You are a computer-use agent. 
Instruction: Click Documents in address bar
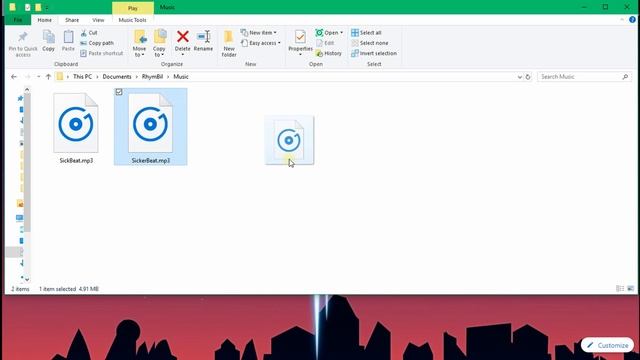tap(117, 77)
